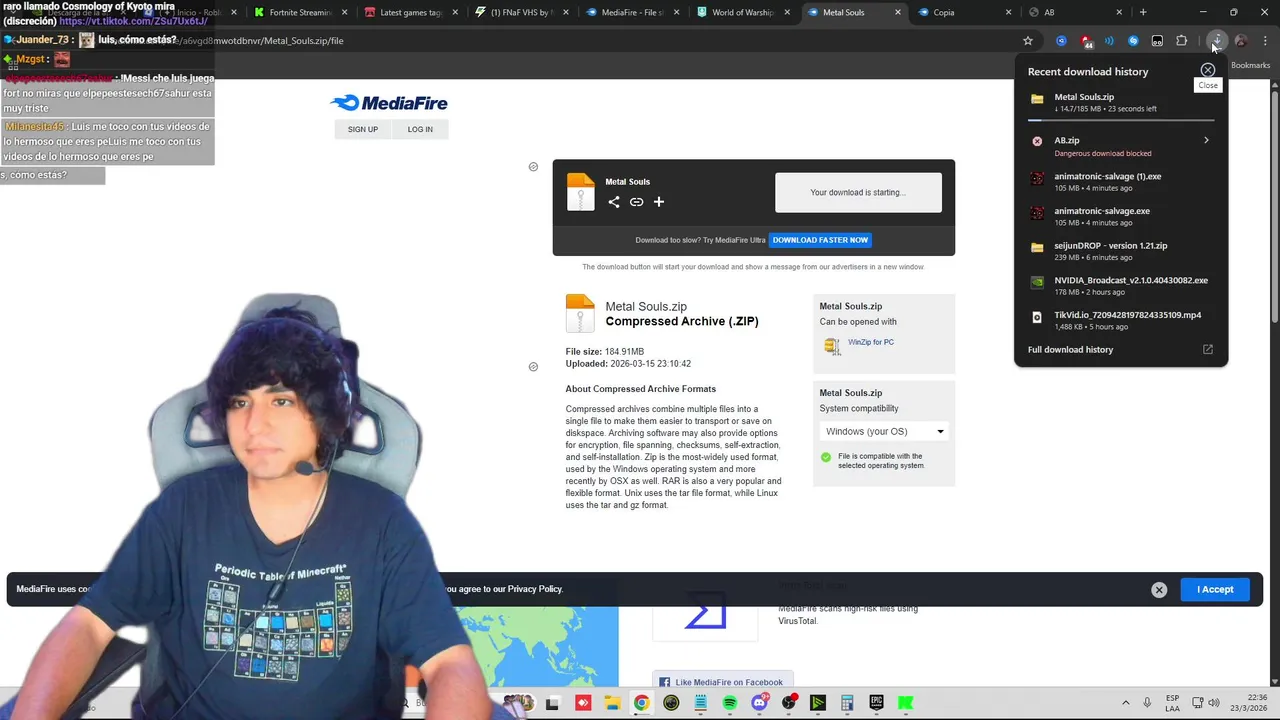Screen dimensions: 1280x720
Task: Open a new browser tab
Action: click(1143, 13)
